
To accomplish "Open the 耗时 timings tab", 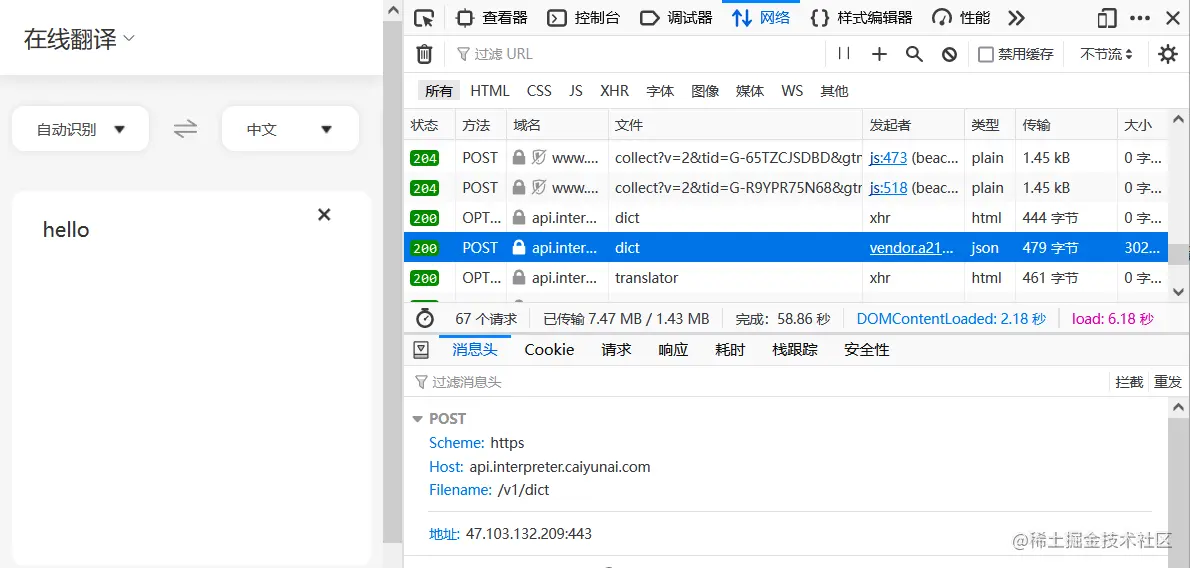I will 730,350.
